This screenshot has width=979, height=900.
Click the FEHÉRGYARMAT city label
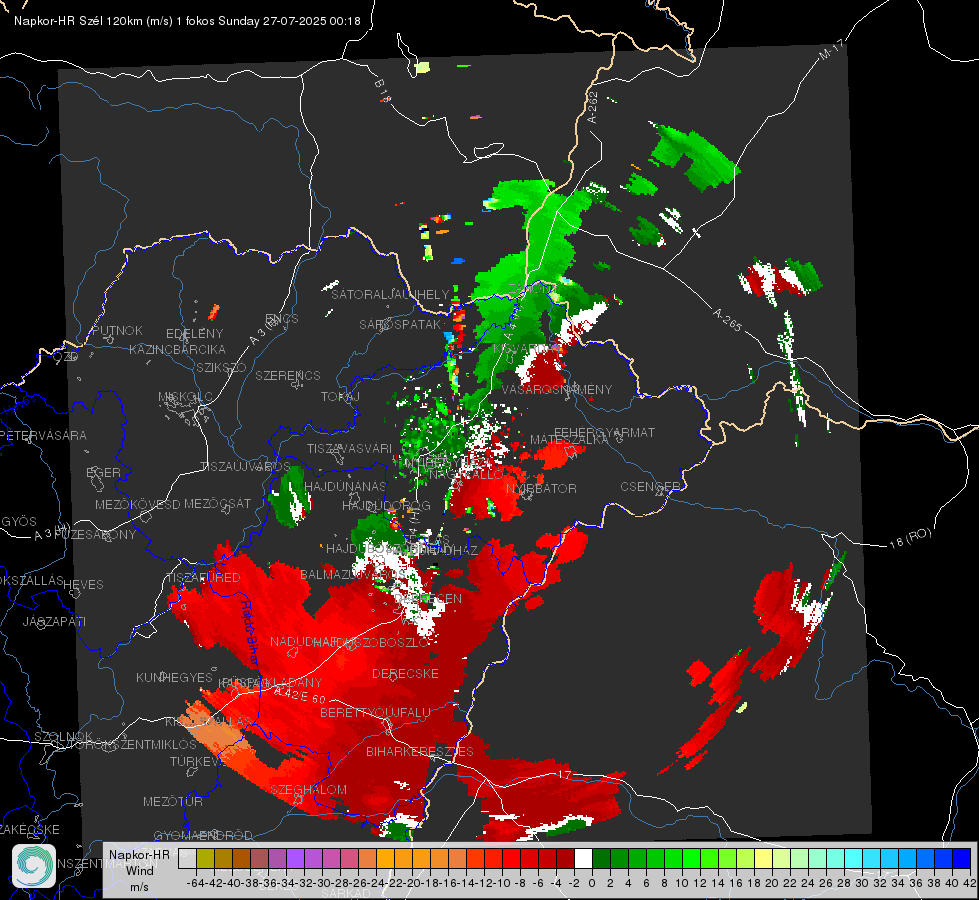[604, 432]
